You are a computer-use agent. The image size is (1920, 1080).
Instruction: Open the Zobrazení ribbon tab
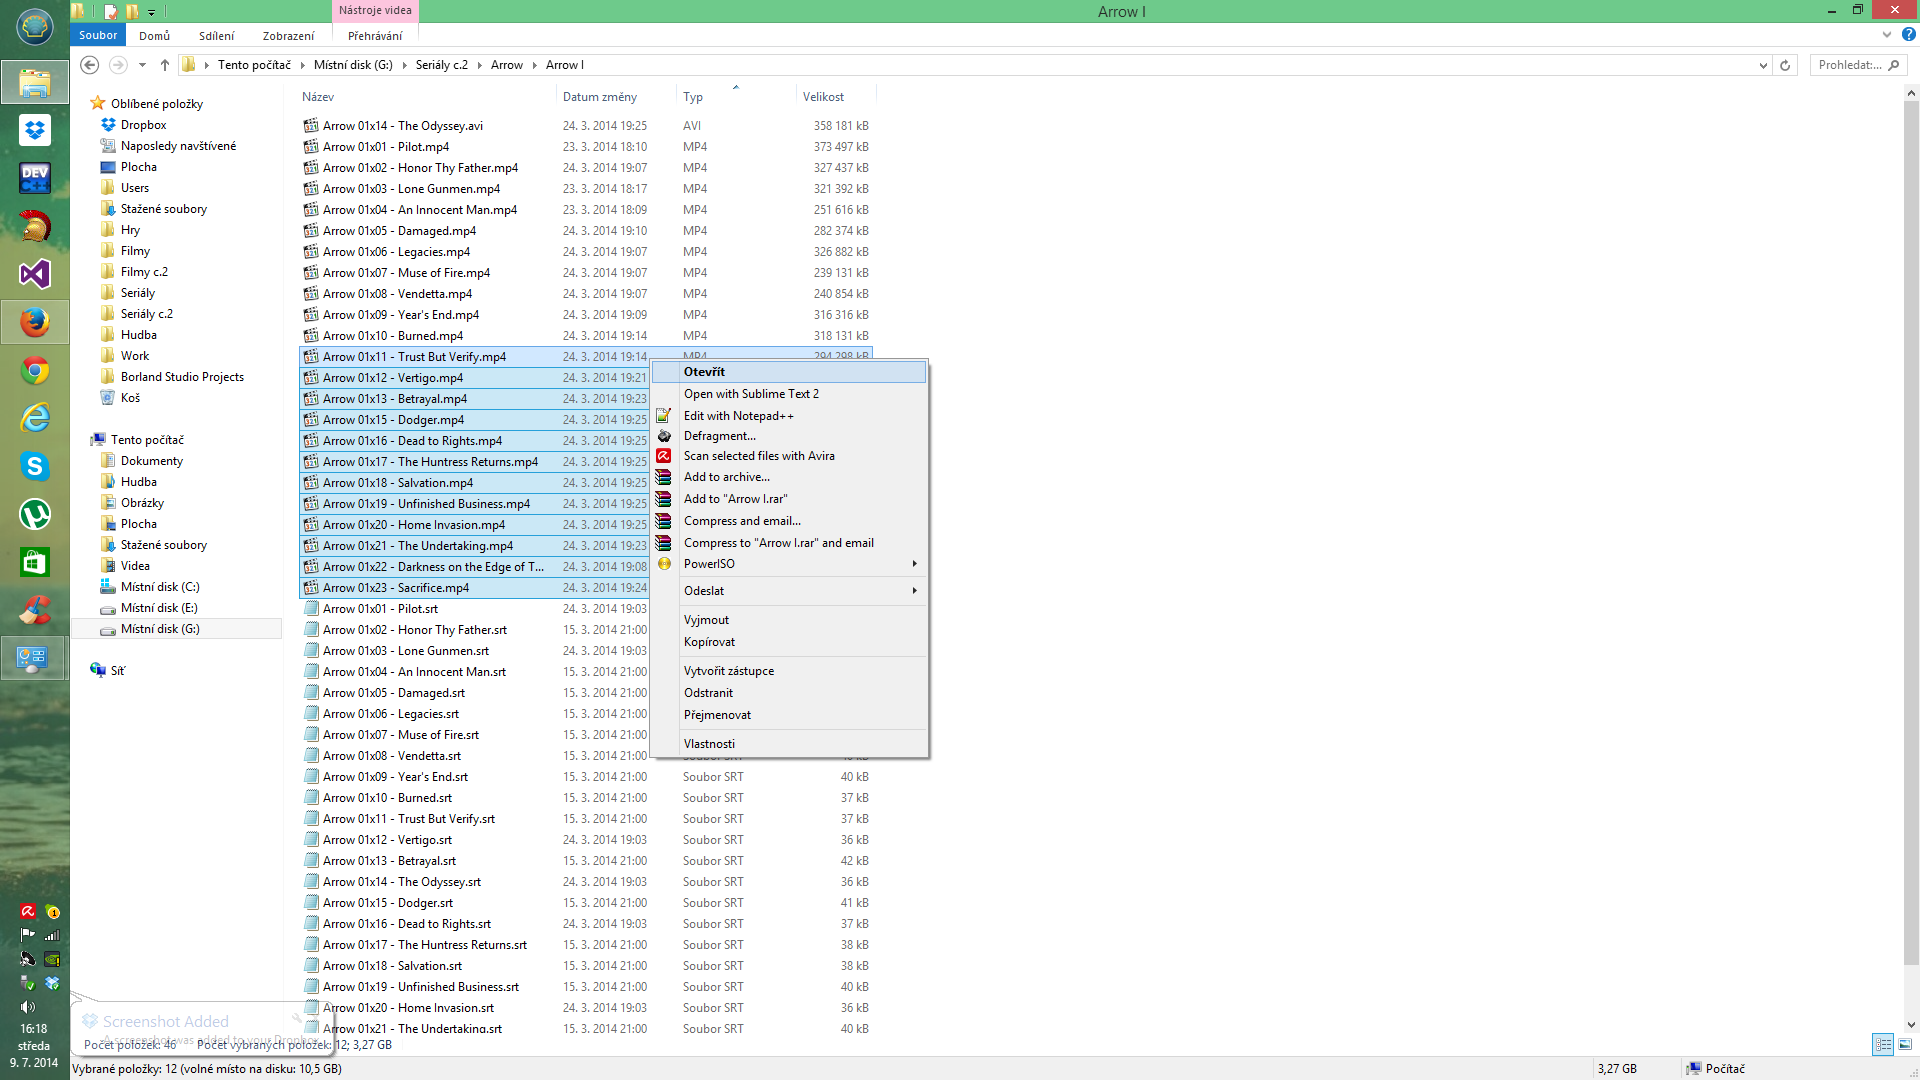[288, 36]
